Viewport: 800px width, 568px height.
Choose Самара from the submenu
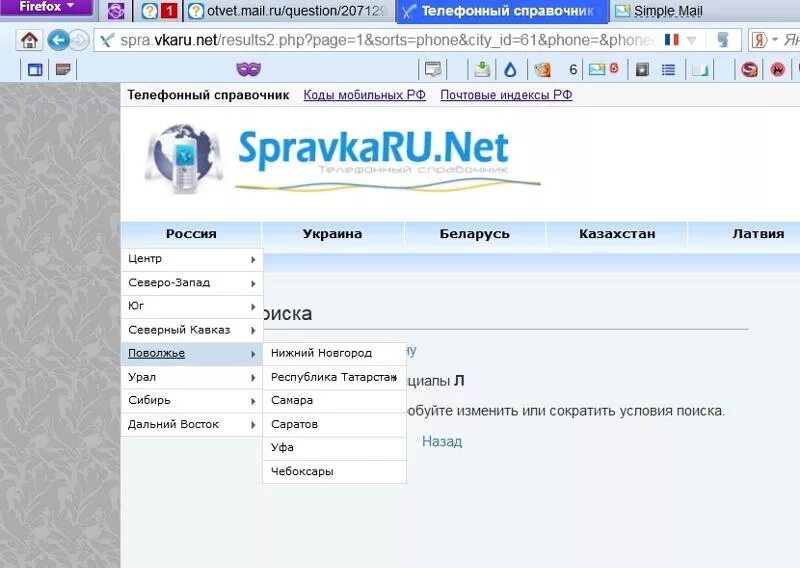334,401
